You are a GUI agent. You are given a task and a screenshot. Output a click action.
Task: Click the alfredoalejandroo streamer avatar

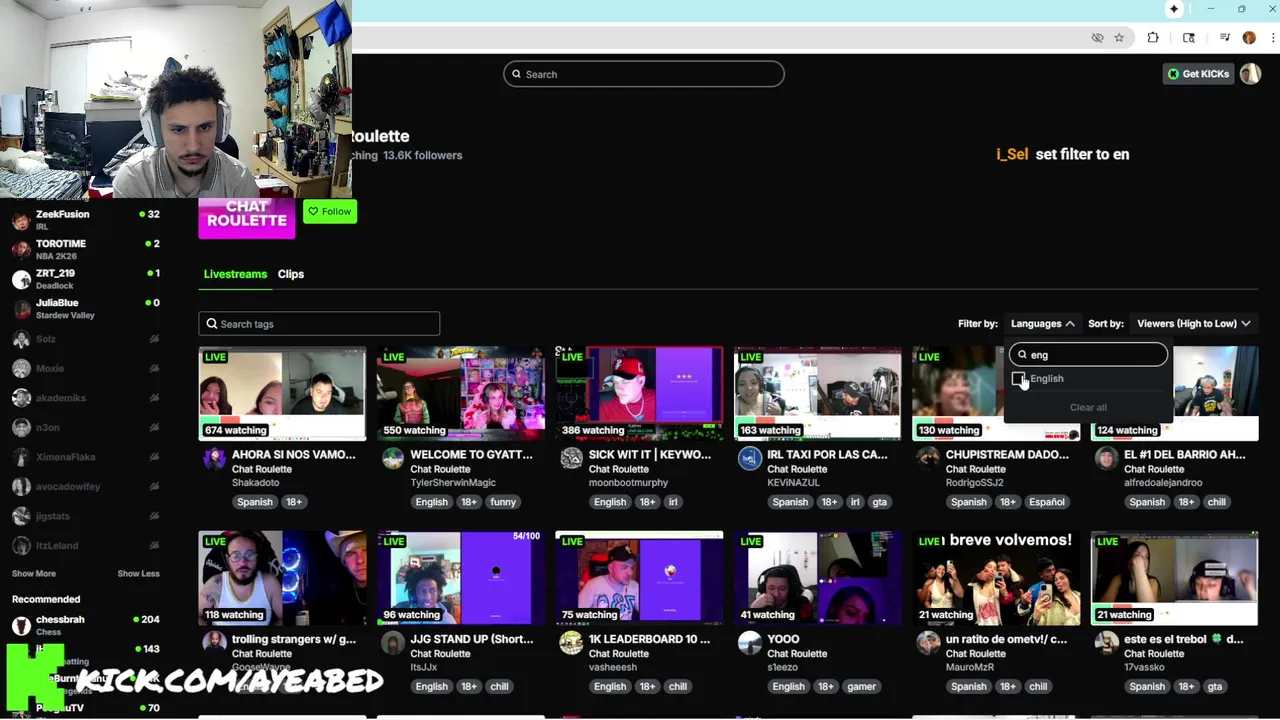point(1107,459)
